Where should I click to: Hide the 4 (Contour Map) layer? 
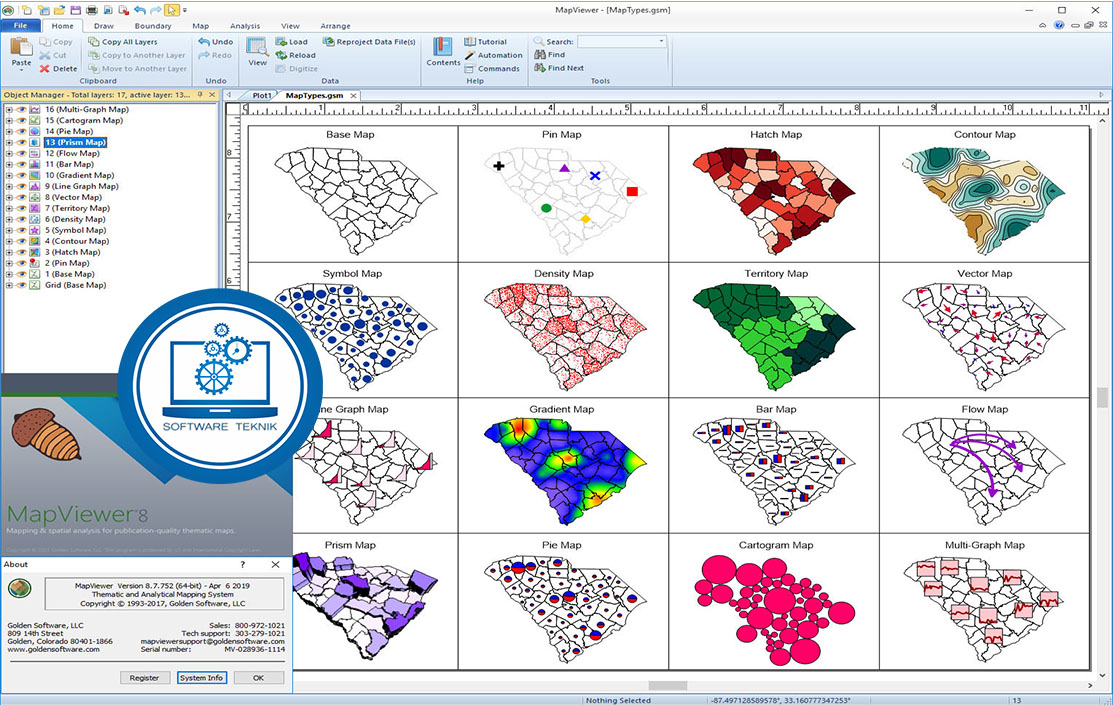(21, 241)
